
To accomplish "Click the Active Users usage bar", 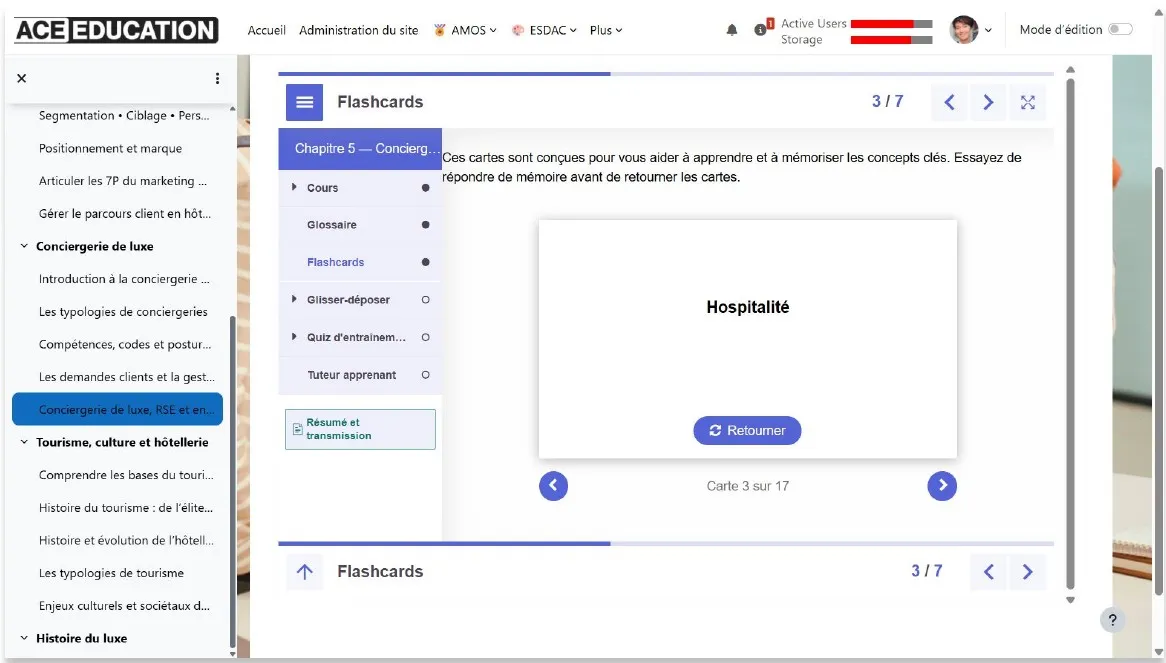I will click(891, 24).
